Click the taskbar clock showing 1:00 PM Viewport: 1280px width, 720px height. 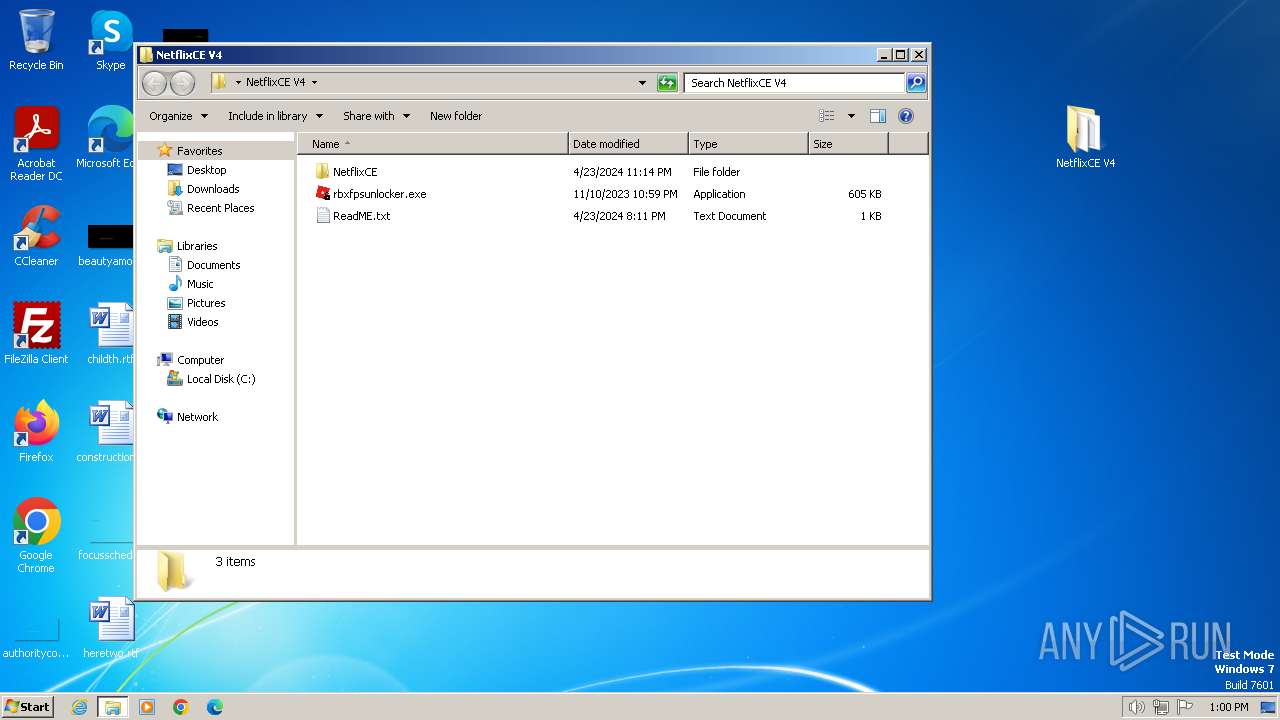tap(1228, 707)
